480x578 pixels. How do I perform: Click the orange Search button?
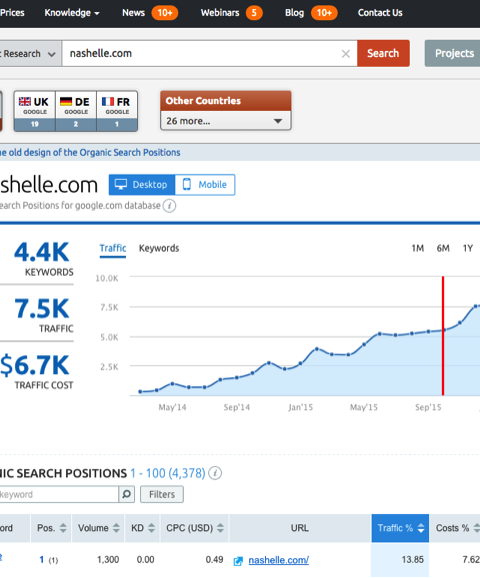(x=383, y=53)
